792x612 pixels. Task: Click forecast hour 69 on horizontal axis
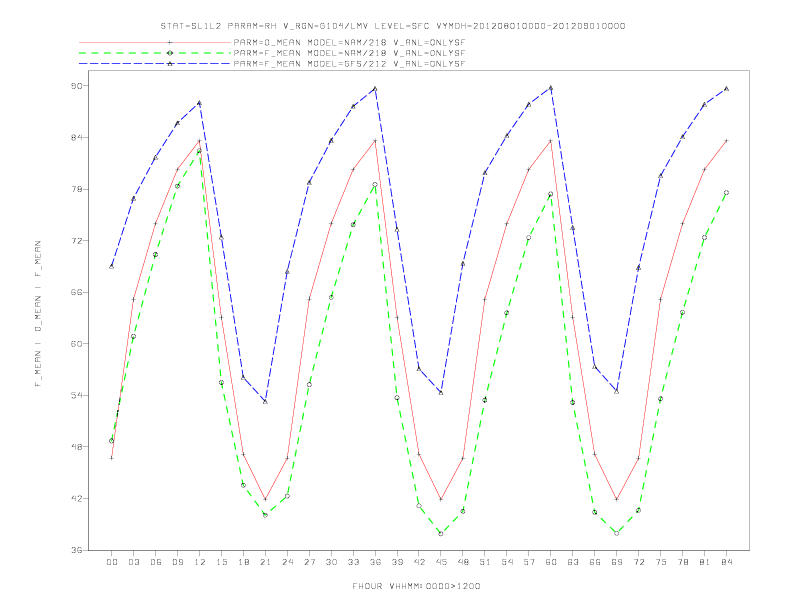tap(617, 562)
